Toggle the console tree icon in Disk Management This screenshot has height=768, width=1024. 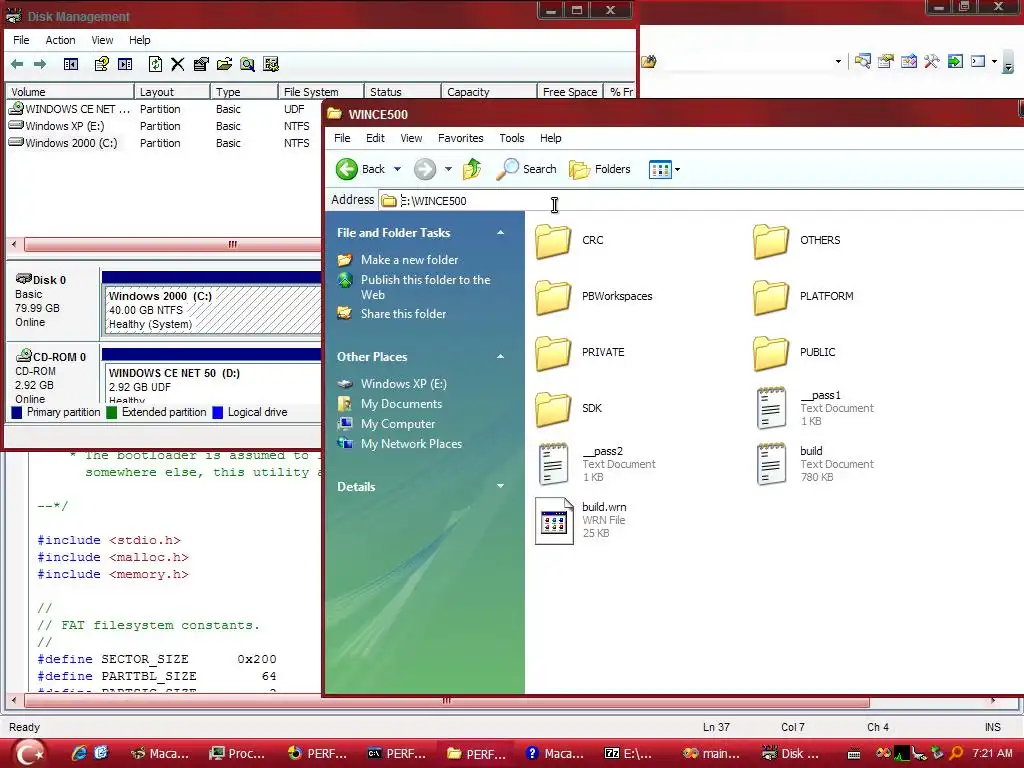(71, 64)
